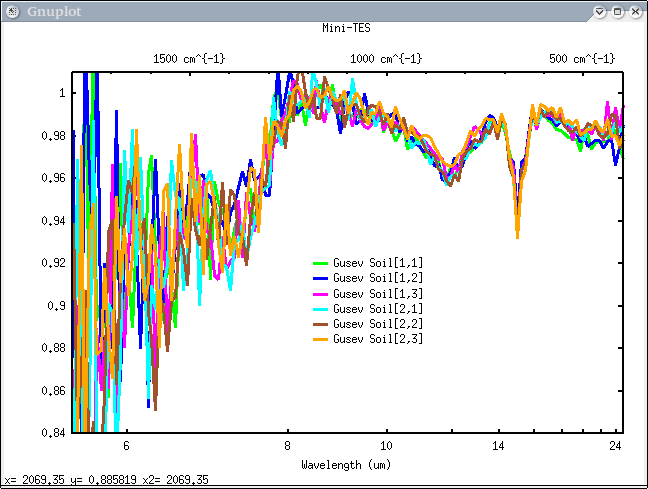Image resolution: width=648 pixels, height=489 pixels.
Task: Maximize the Gnuplot window
Action: (617, 12)
